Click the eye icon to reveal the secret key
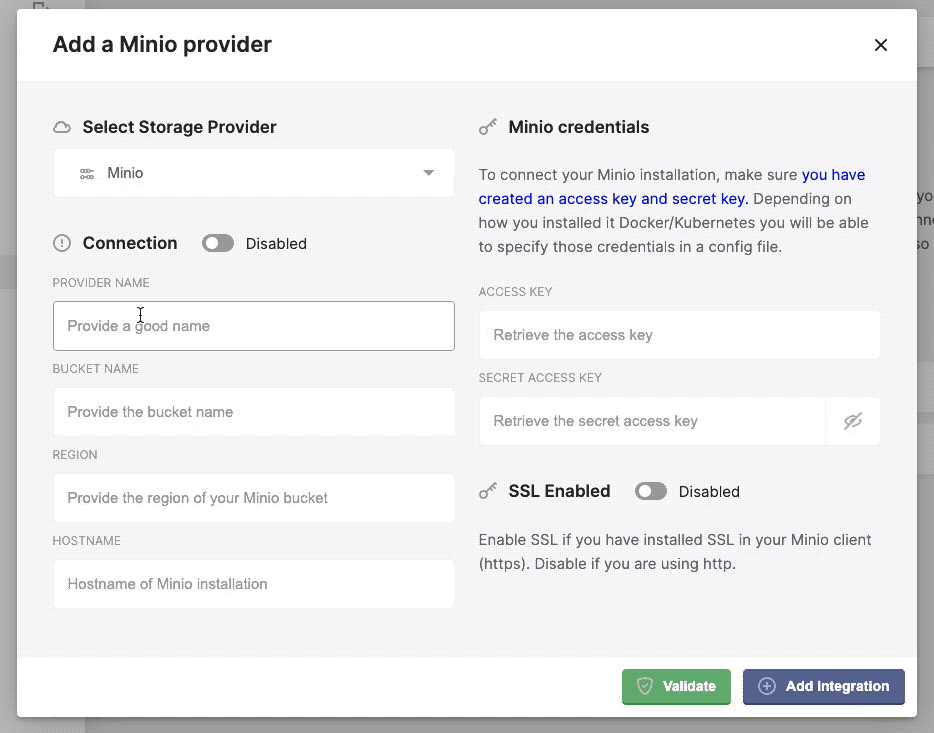The height and width of the screenshot is (733, 934). 852,421
